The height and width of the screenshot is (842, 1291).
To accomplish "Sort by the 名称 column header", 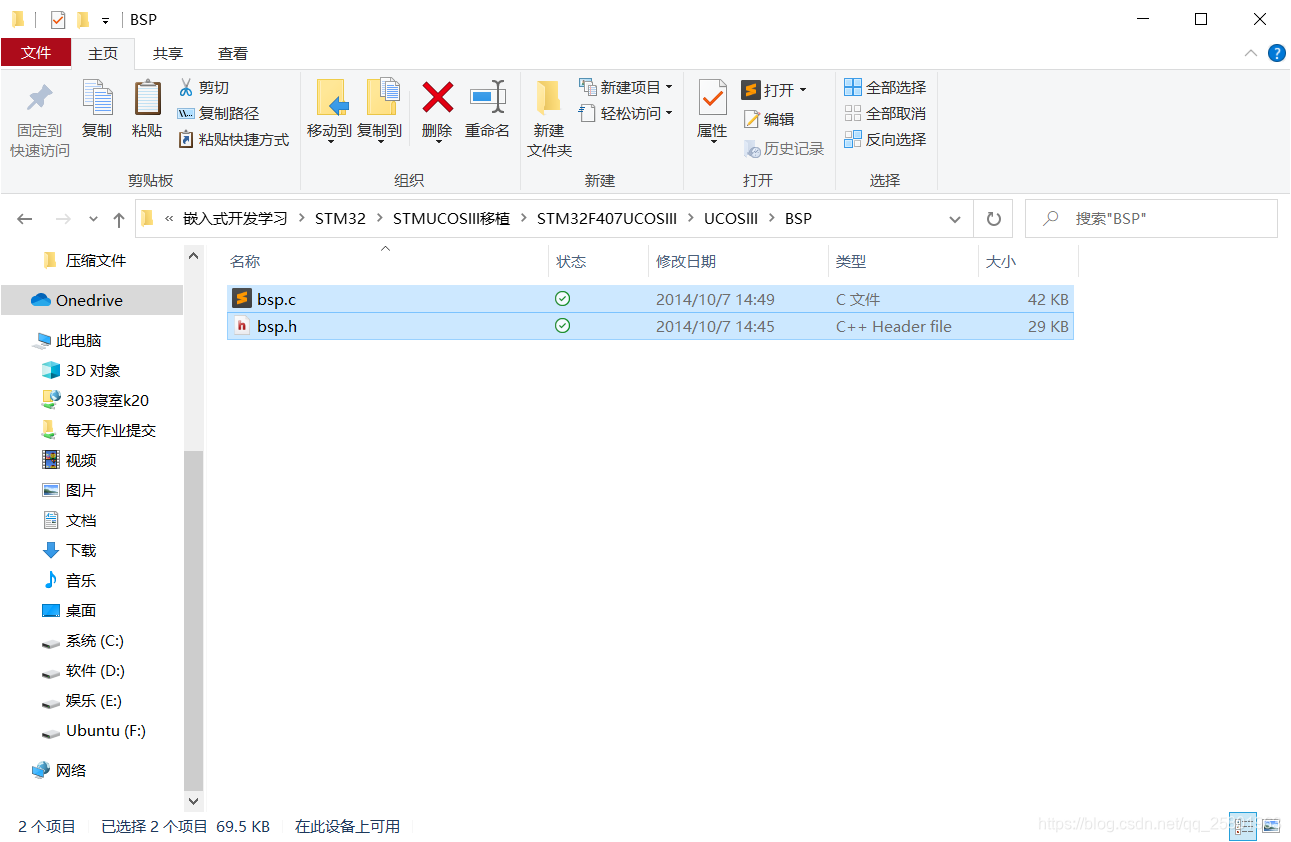I will [x=245, y=261].
